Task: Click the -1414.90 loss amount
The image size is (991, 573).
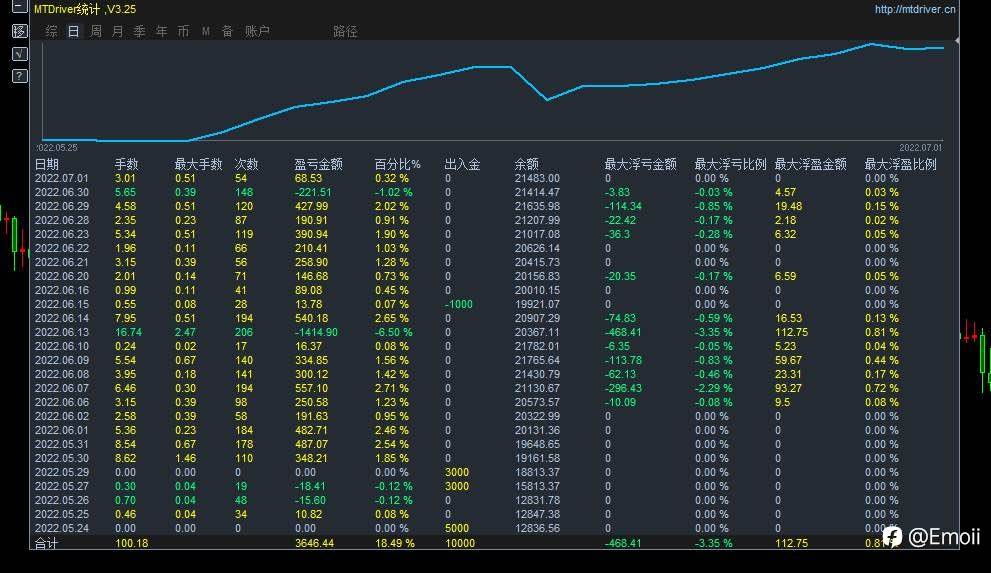Action: pyautogui.click(x=316, y=332)
